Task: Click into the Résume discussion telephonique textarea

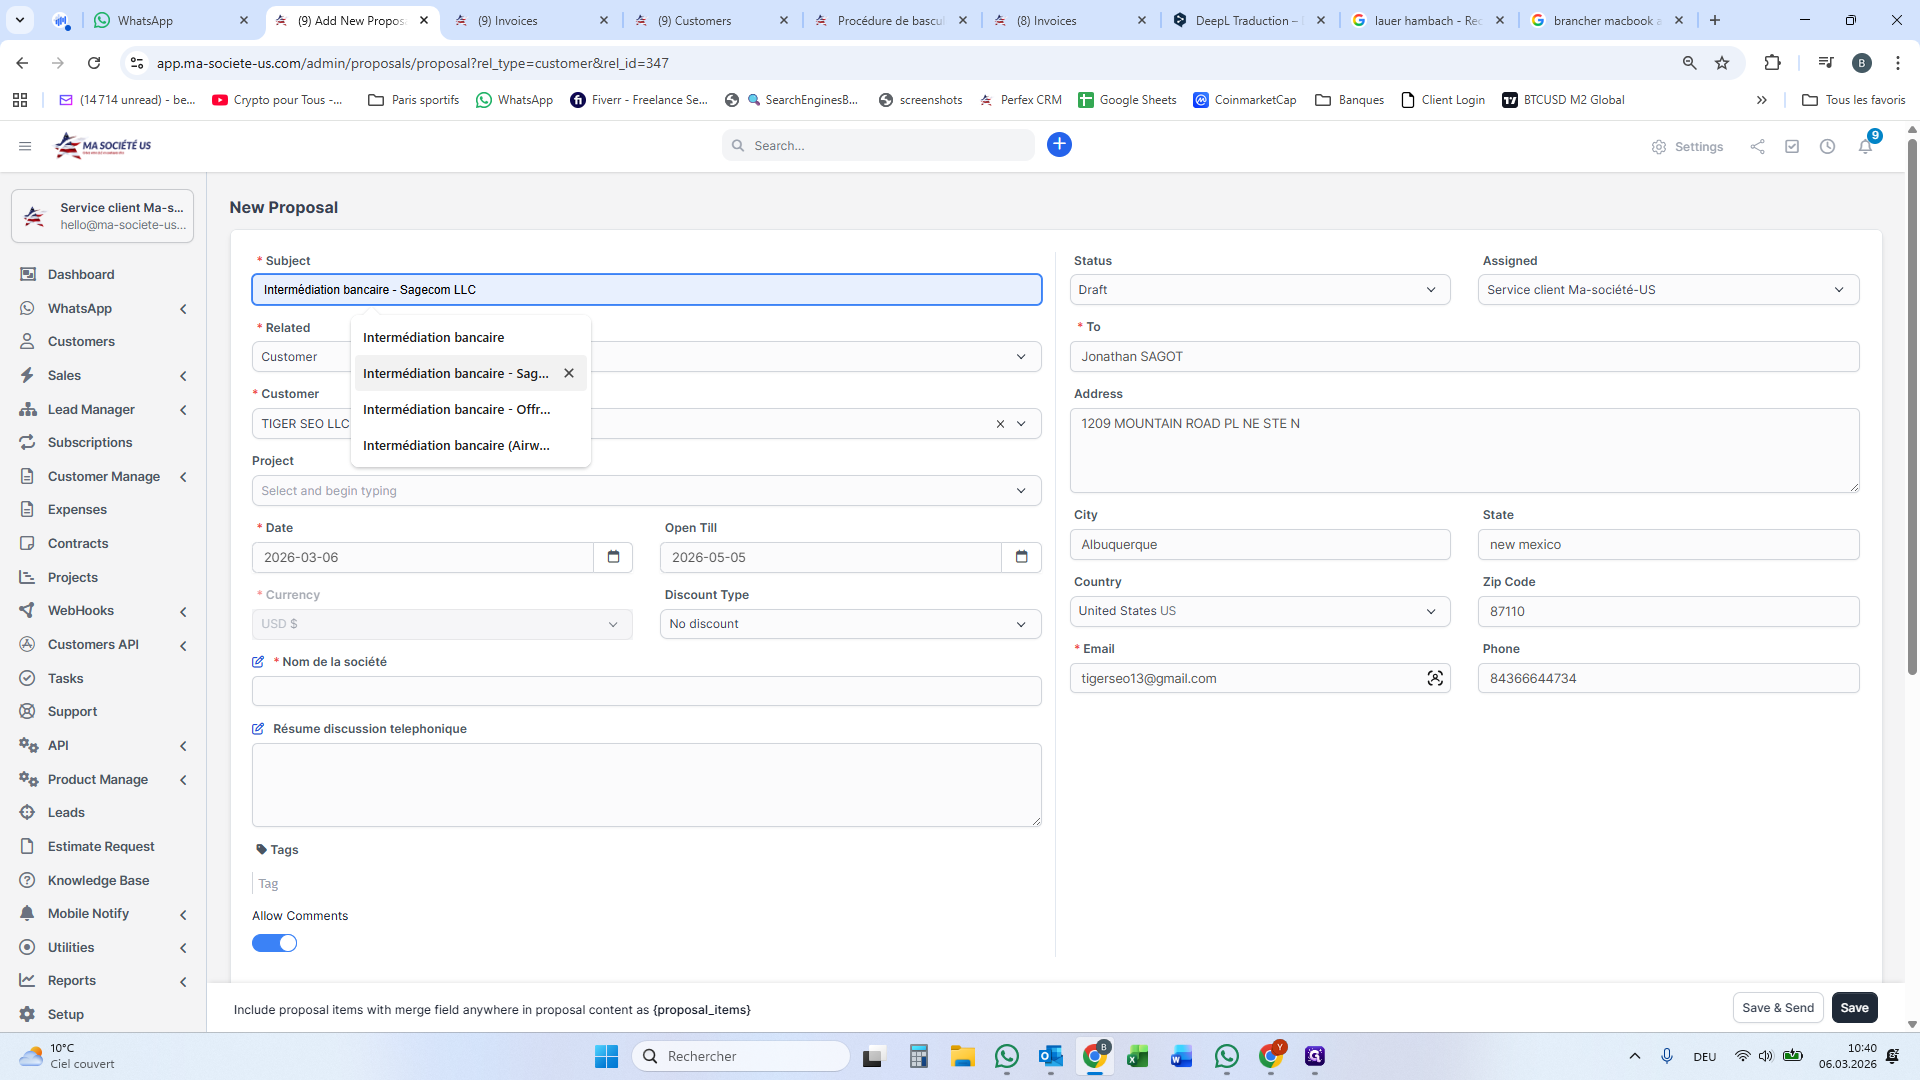Action: click(x=646, y=785)
